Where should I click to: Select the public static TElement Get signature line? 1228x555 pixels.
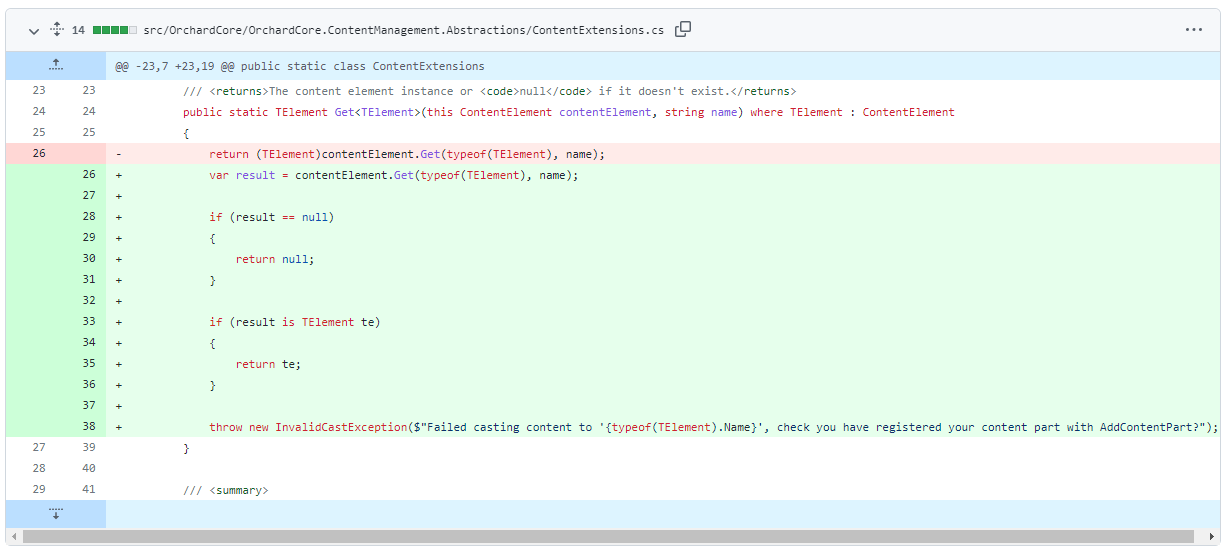[x=569, y=112]
